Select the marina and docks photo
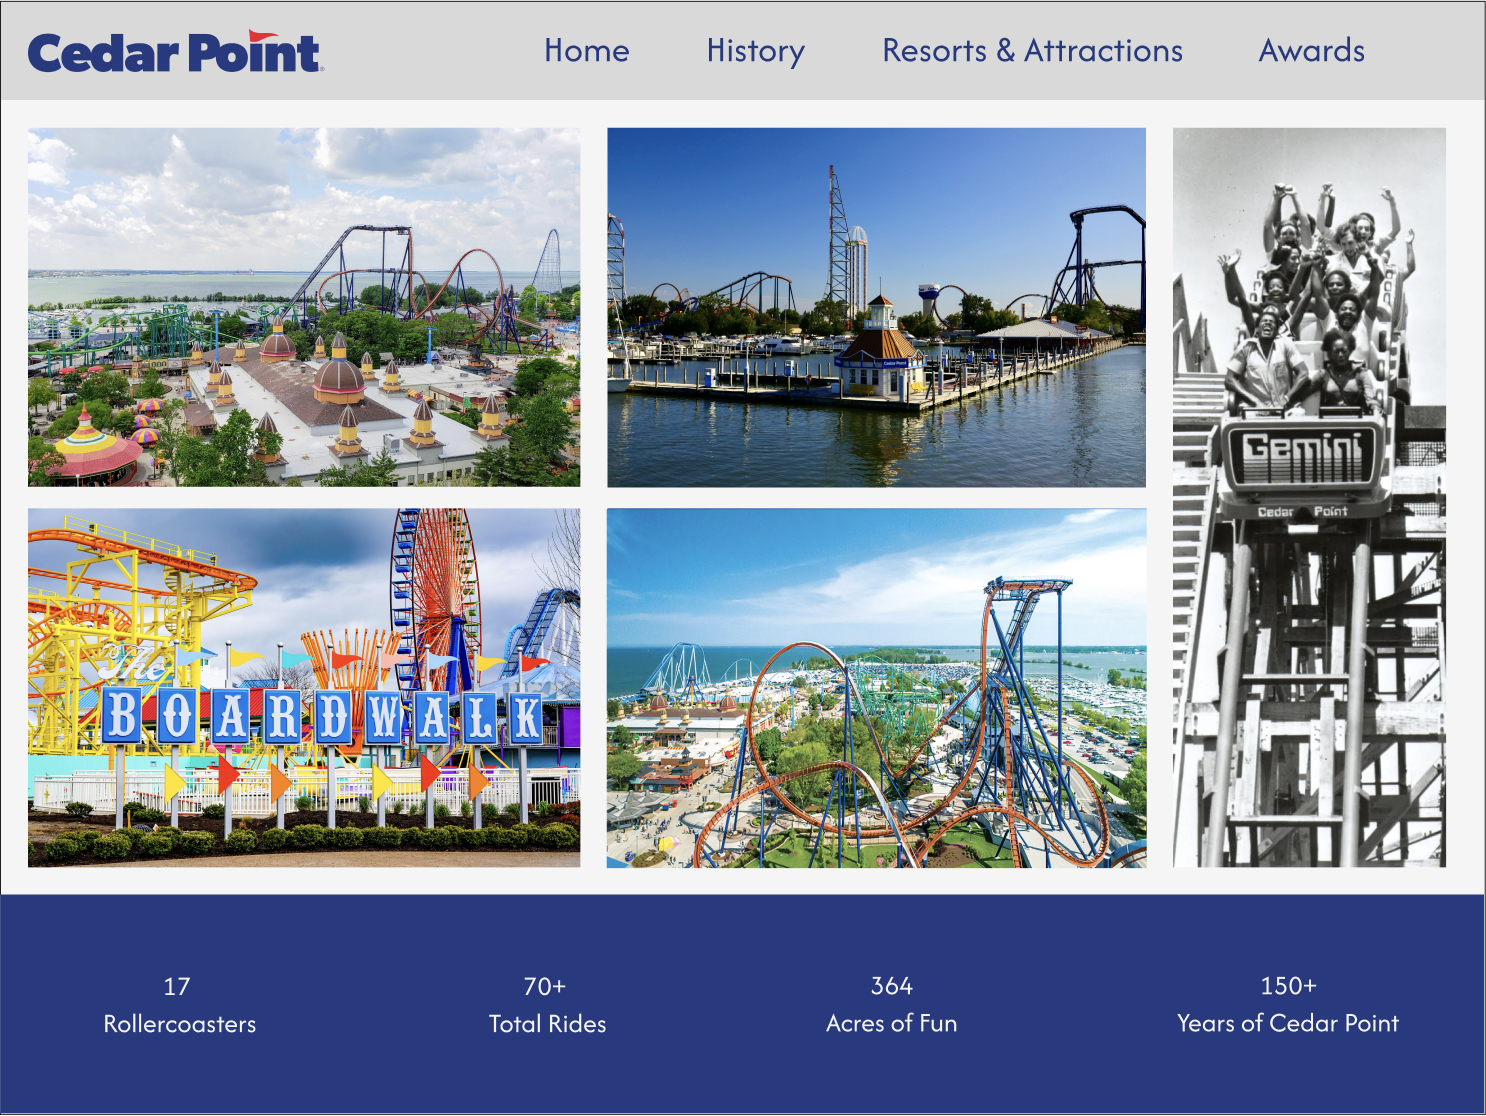1486x1116 pixels. [x=876, y=307]
